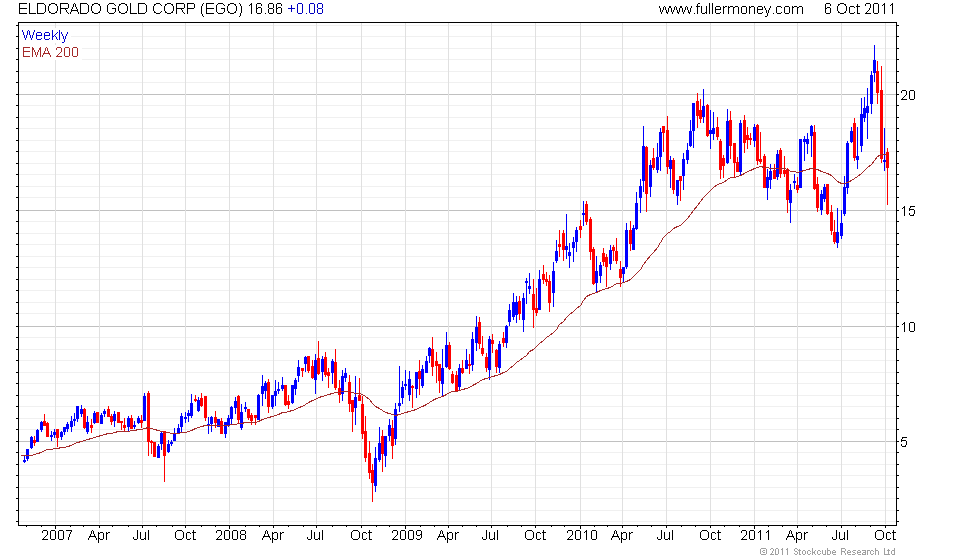Select the 2007 year label on time axis
Screen dimensions: 980x560
tap(56, 535)
